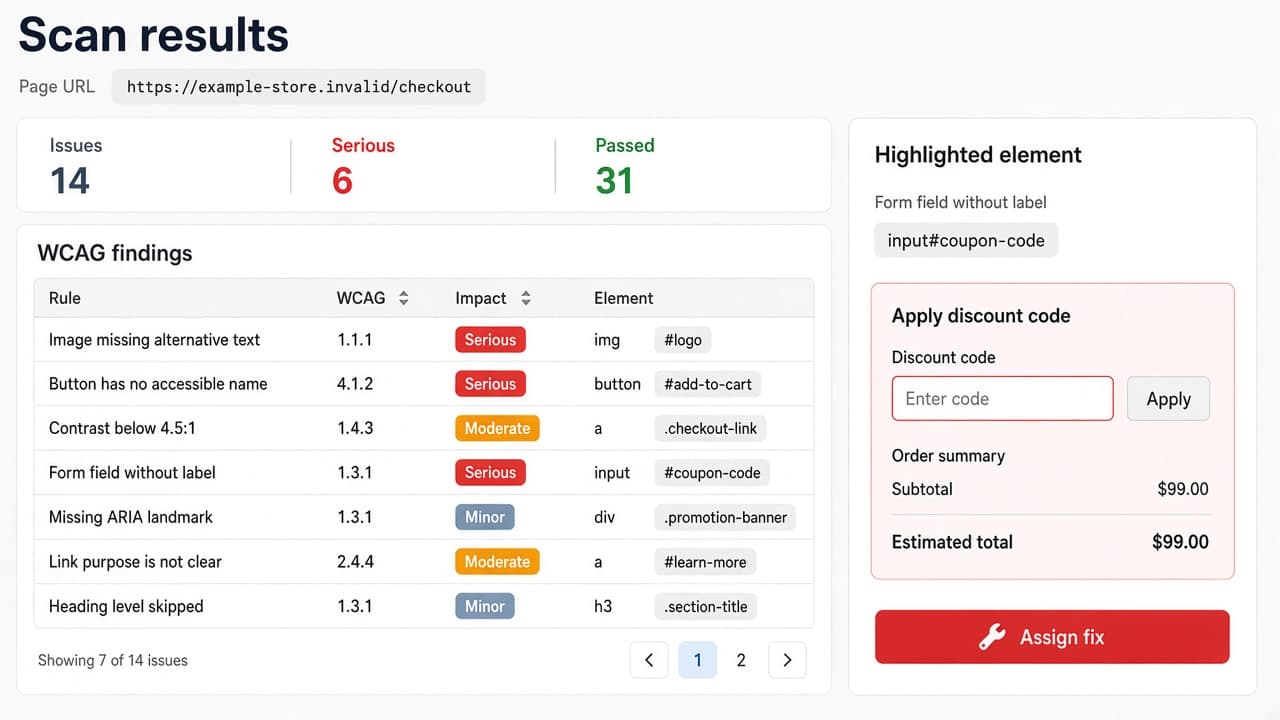Sort findings by the Impact column arrows
Viewport: 1280px width, 720px height.
coord(526,298)
